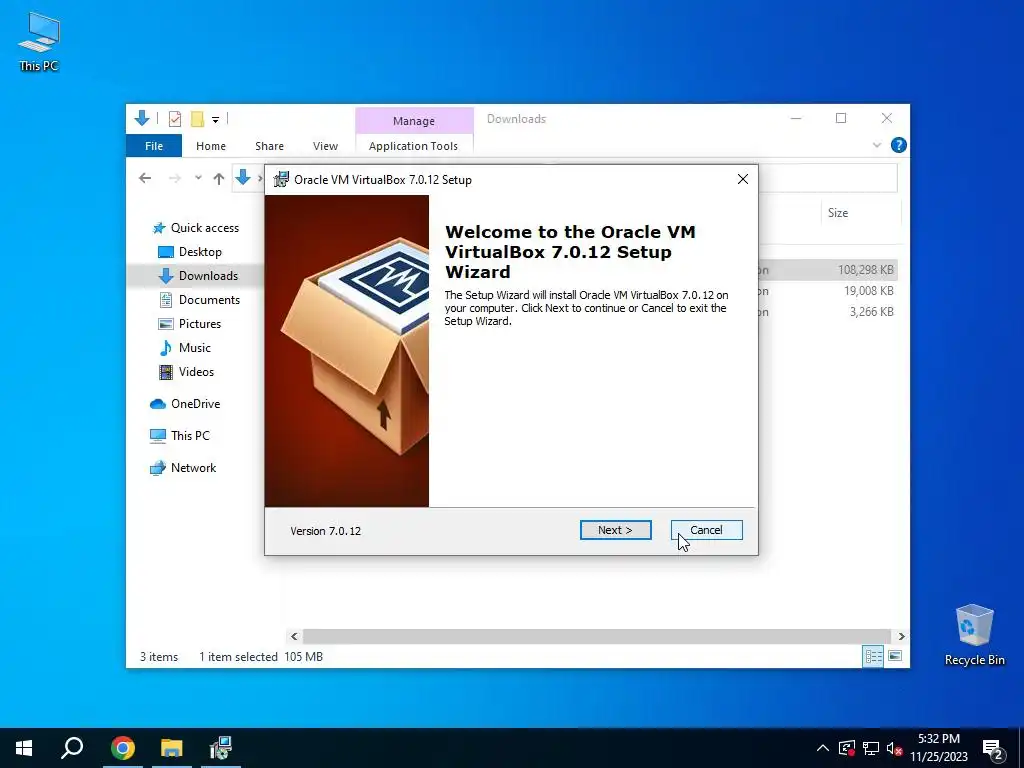This screenshot has width=1024, height=768.
Task: Open Explorer Help icon
Action: (x=899, y=145)
